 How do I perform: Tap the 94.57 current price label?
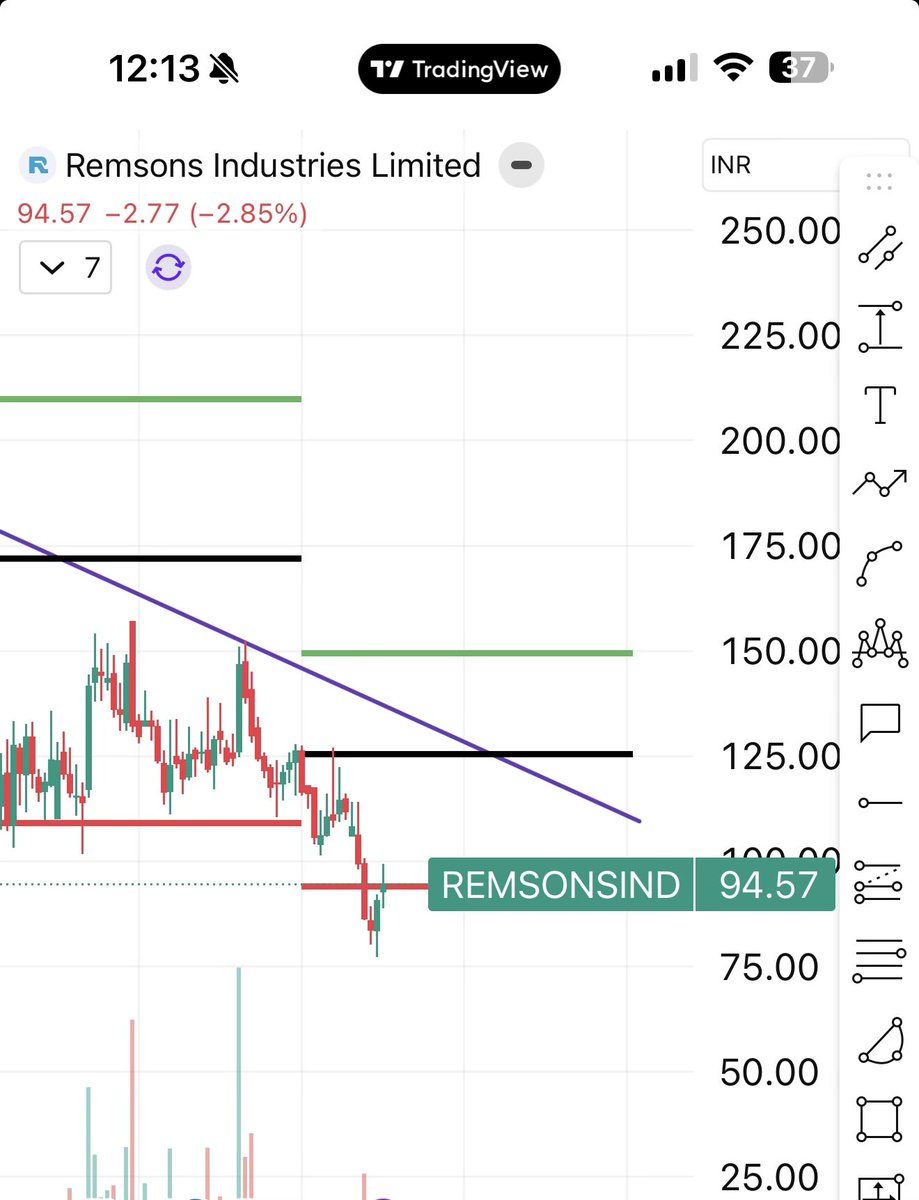[765, 885]
